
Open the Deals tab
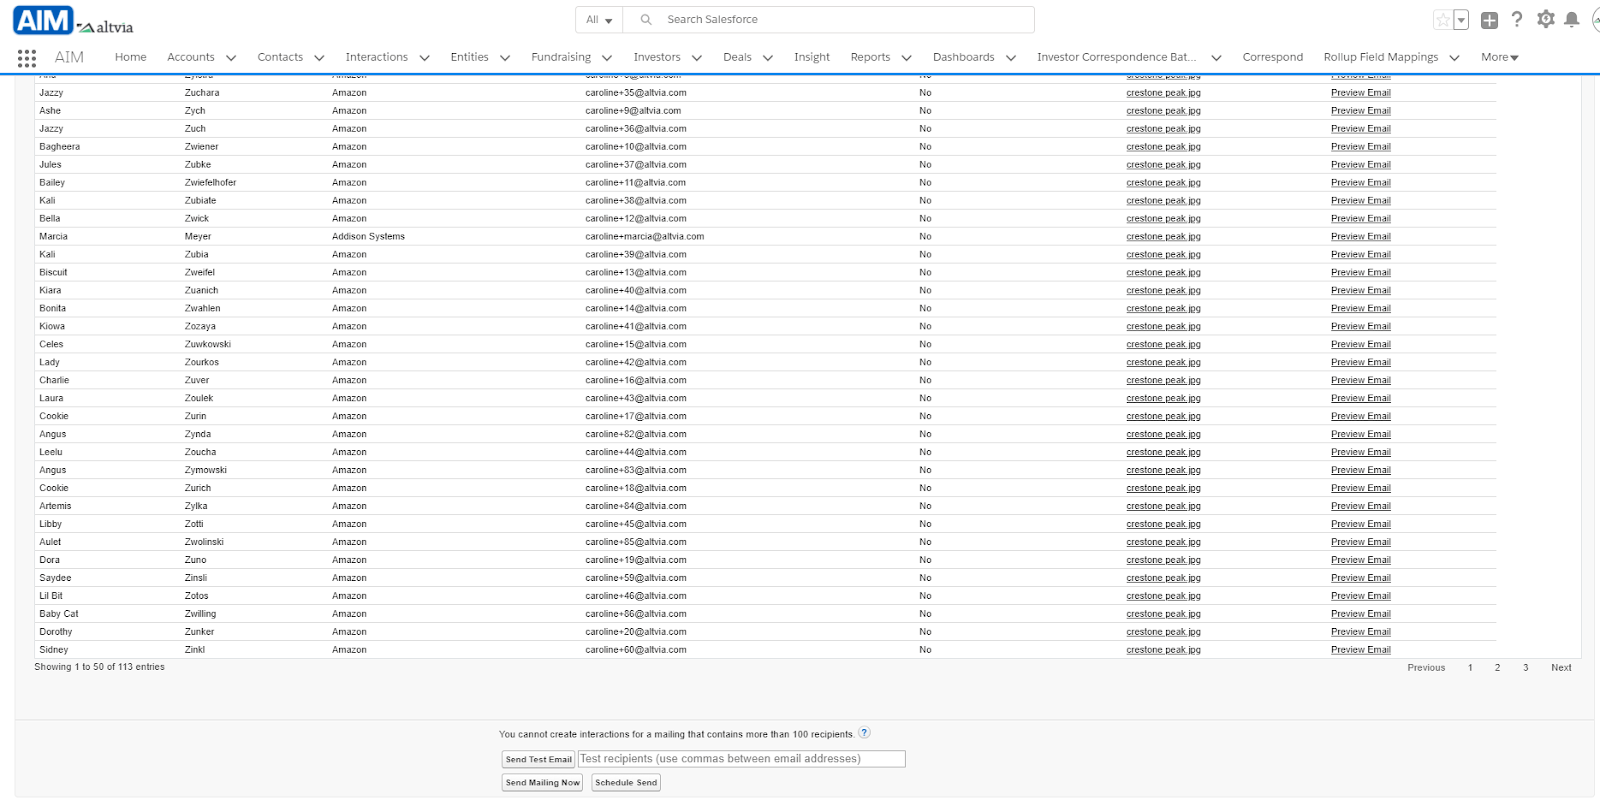tap(737, 57)
